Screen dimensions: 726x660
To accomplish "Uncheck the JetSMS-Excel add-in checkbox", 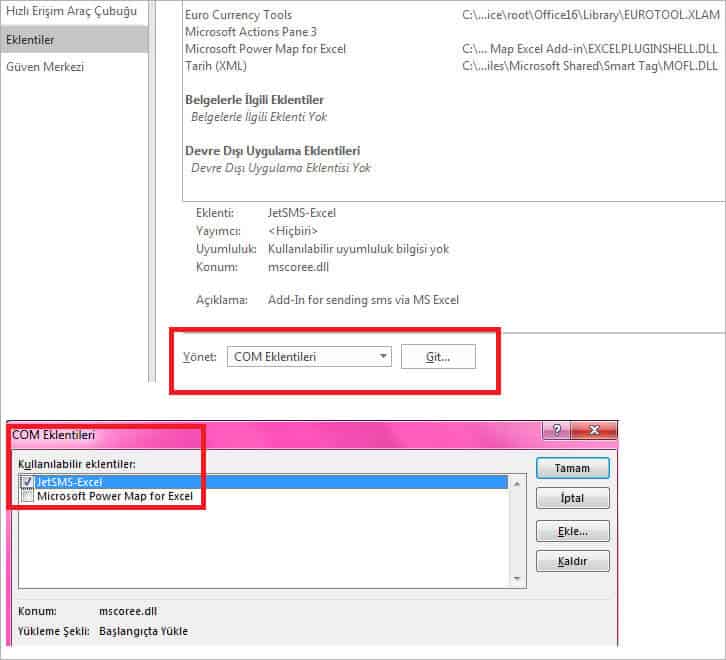I will pos(27,482).
